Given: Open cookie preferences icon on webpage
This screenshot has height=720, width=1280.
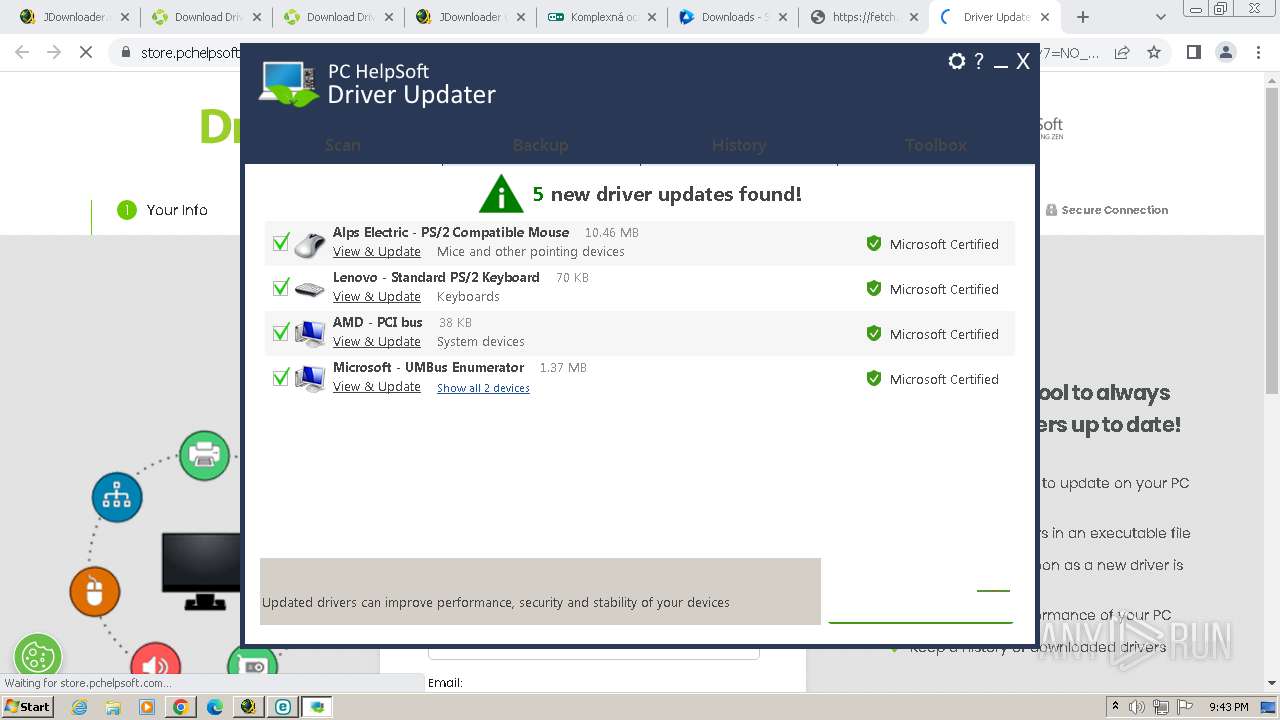Looking at the screenshot, I should 38,657.
